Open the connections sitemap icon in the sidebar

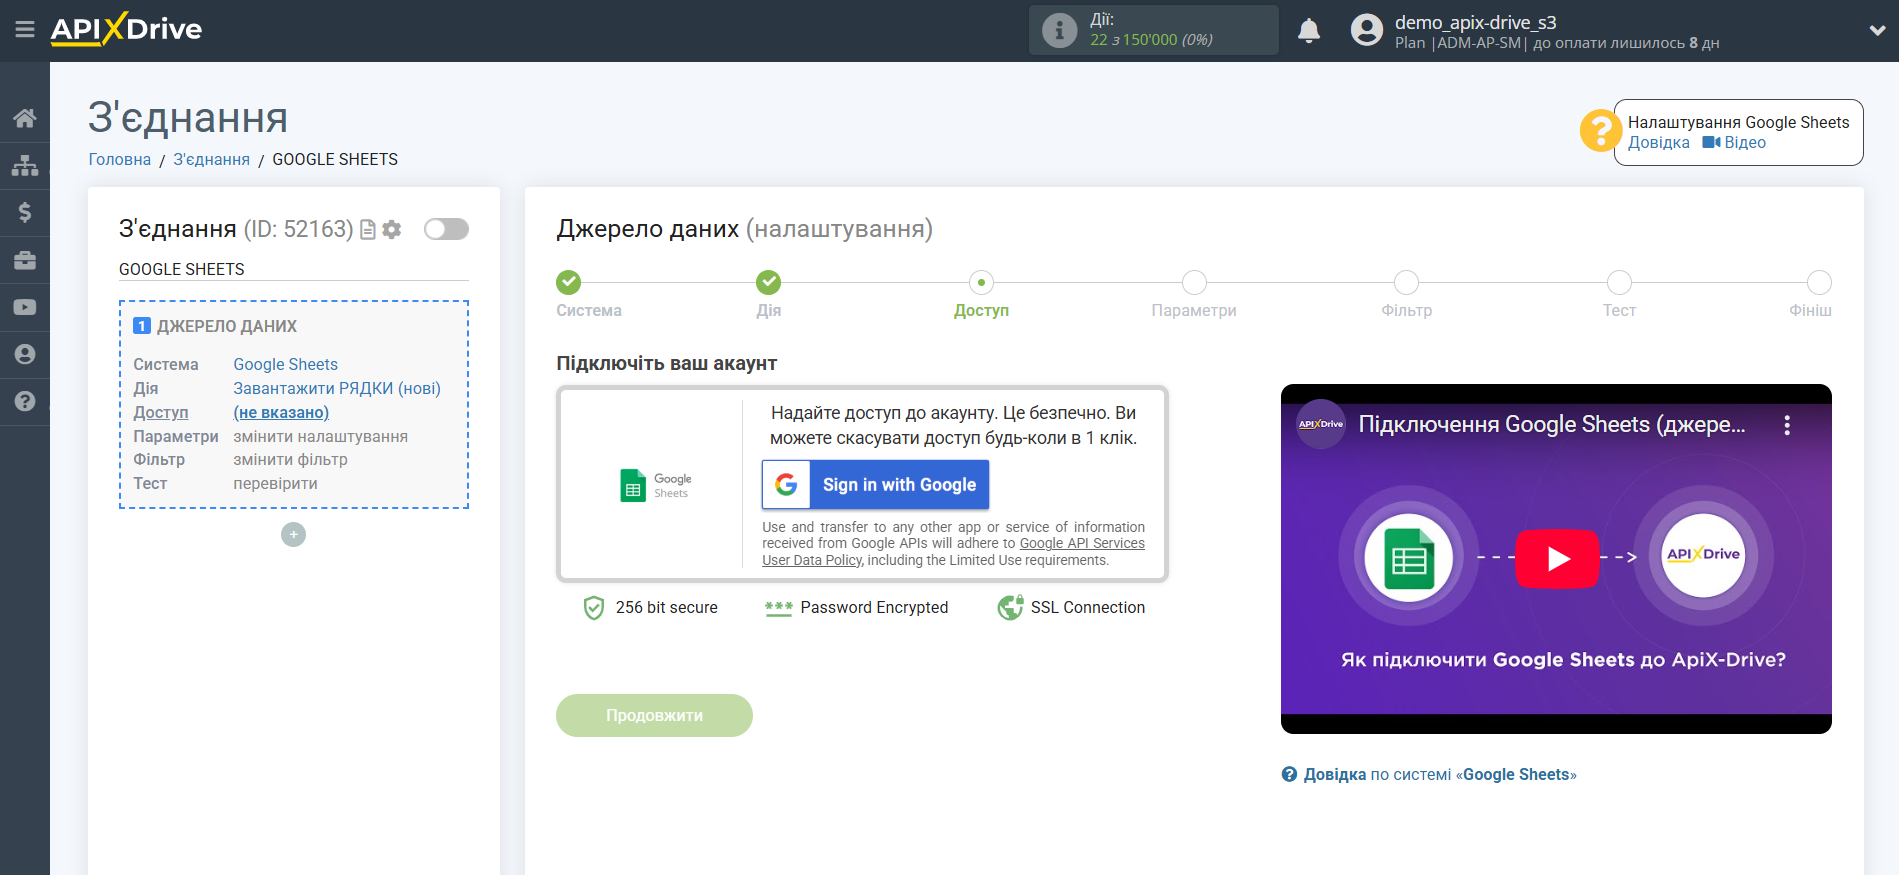[25, 165]
